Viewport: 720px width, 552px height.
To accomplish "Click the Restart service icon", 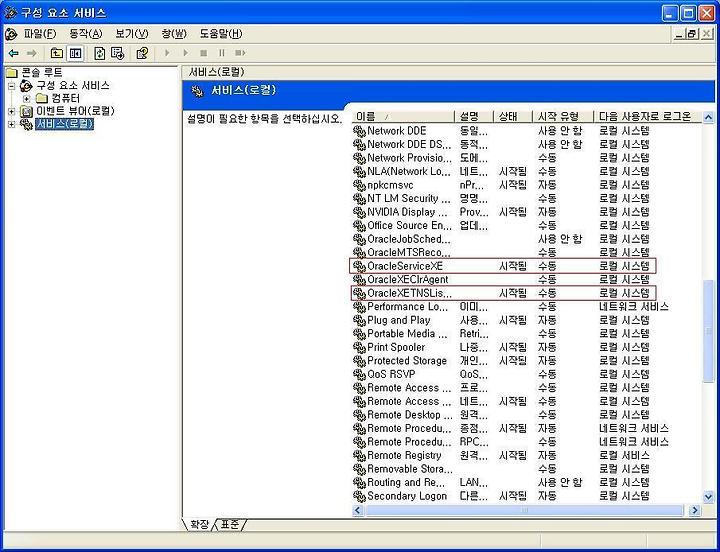I will 240,53.
